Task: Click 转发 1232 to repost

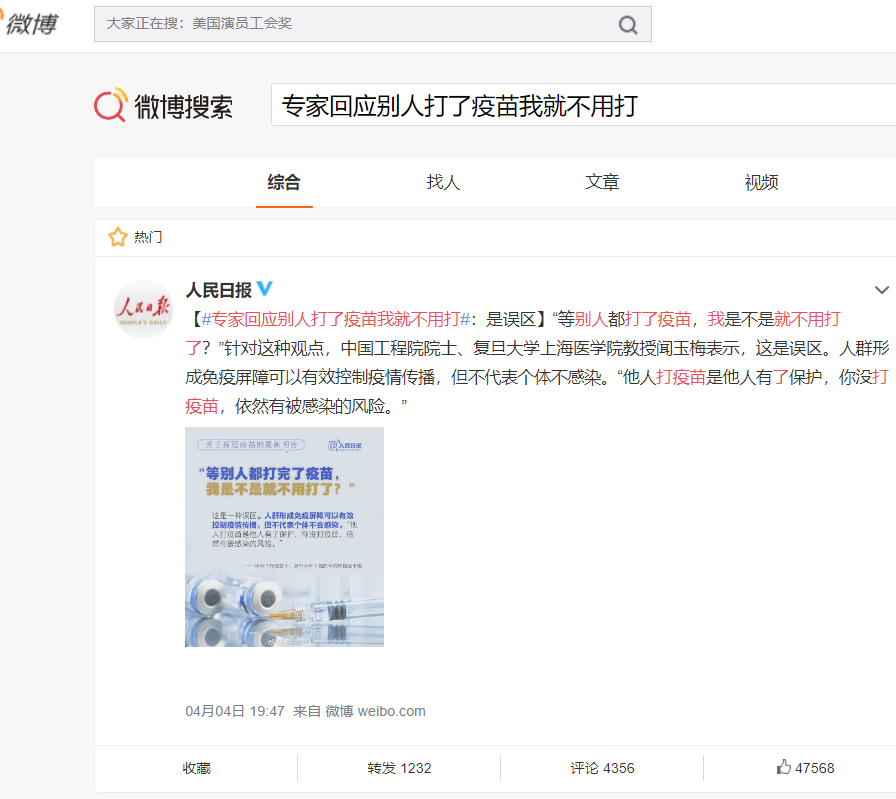Action: pyautogui.click(x=399, y=768)
